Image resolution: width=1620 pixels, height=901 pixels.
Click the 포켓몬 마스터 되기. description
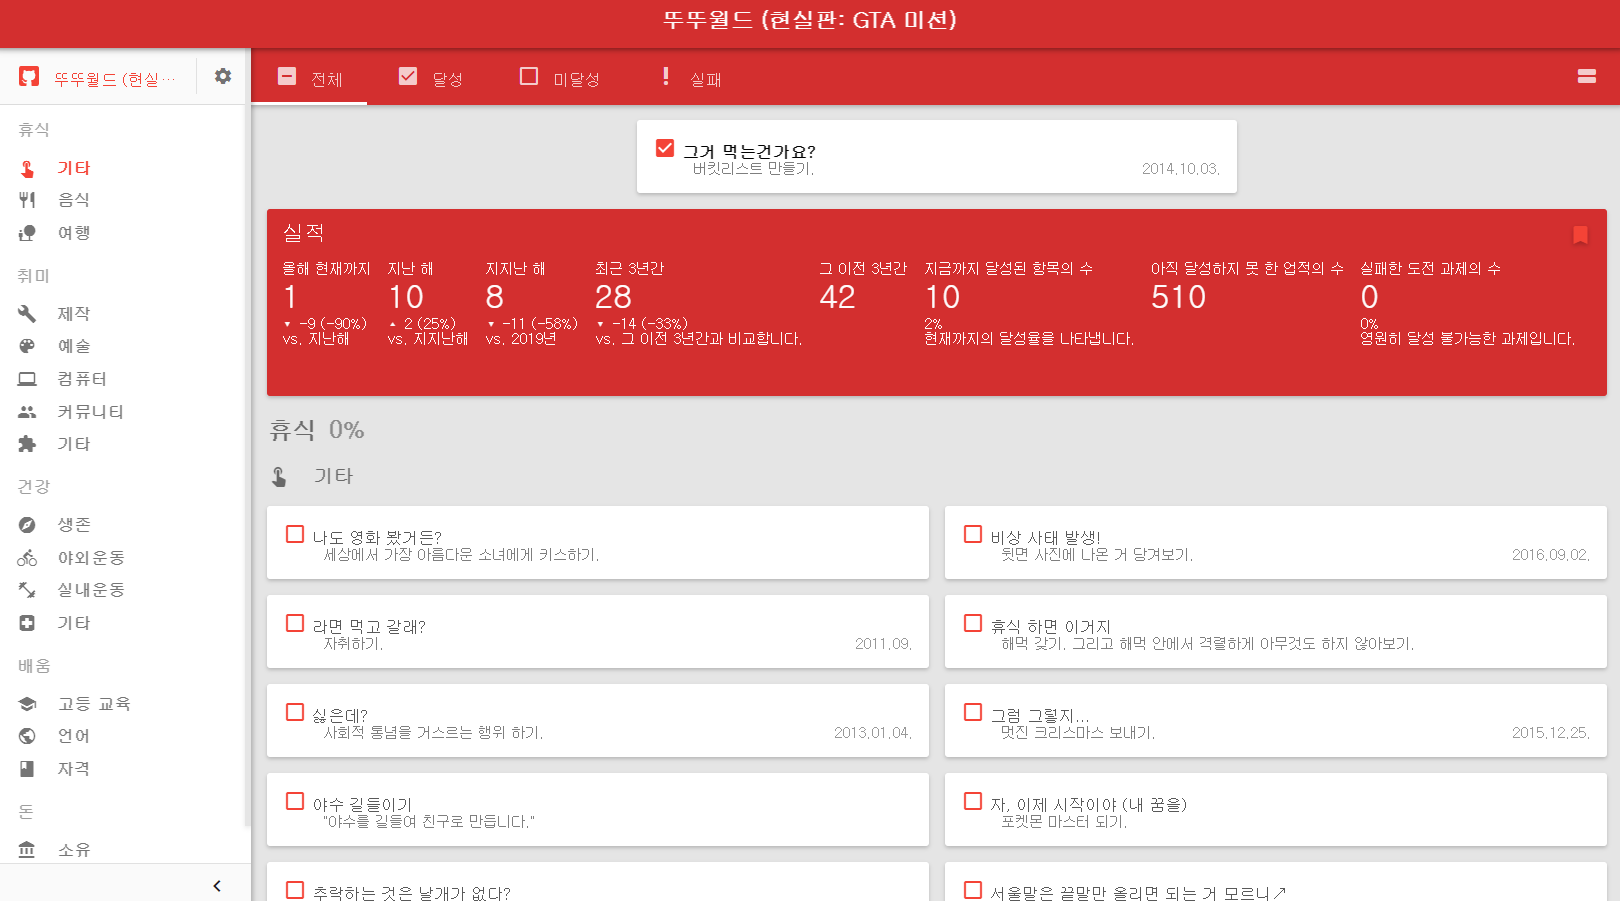tap(1064, 822)
